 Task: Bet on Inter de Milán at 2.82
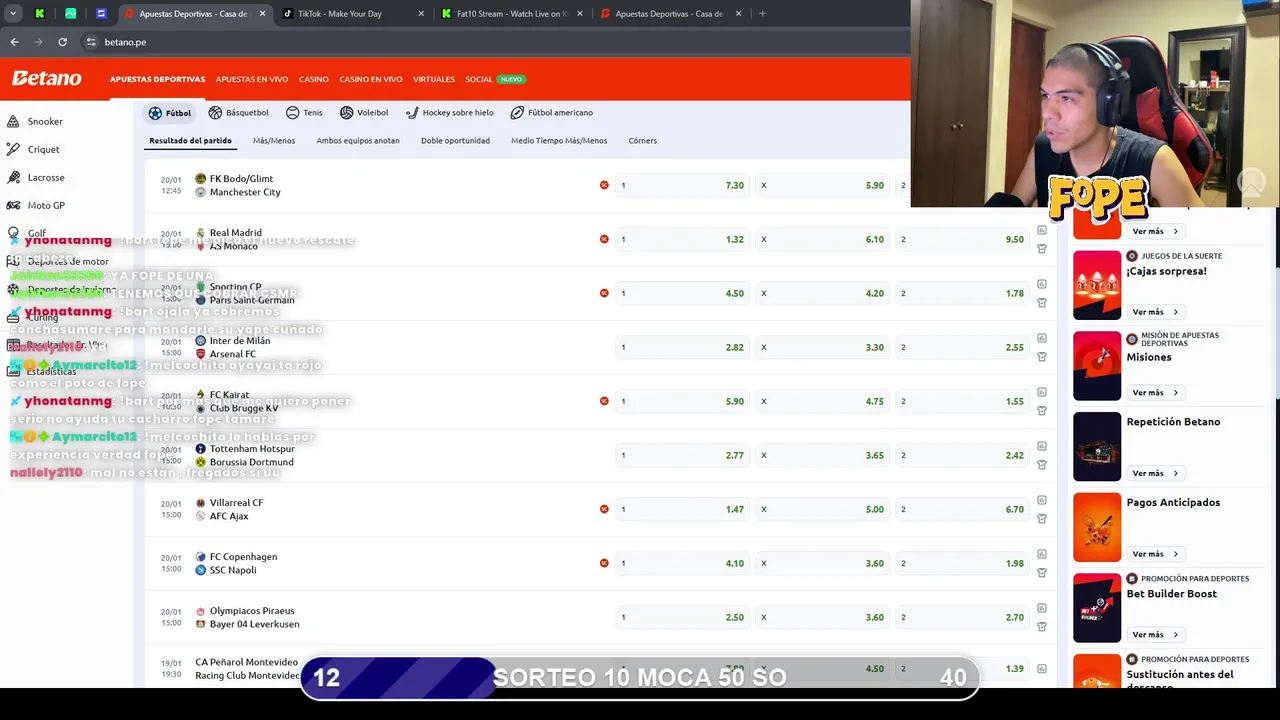click(x=683, y=347)
